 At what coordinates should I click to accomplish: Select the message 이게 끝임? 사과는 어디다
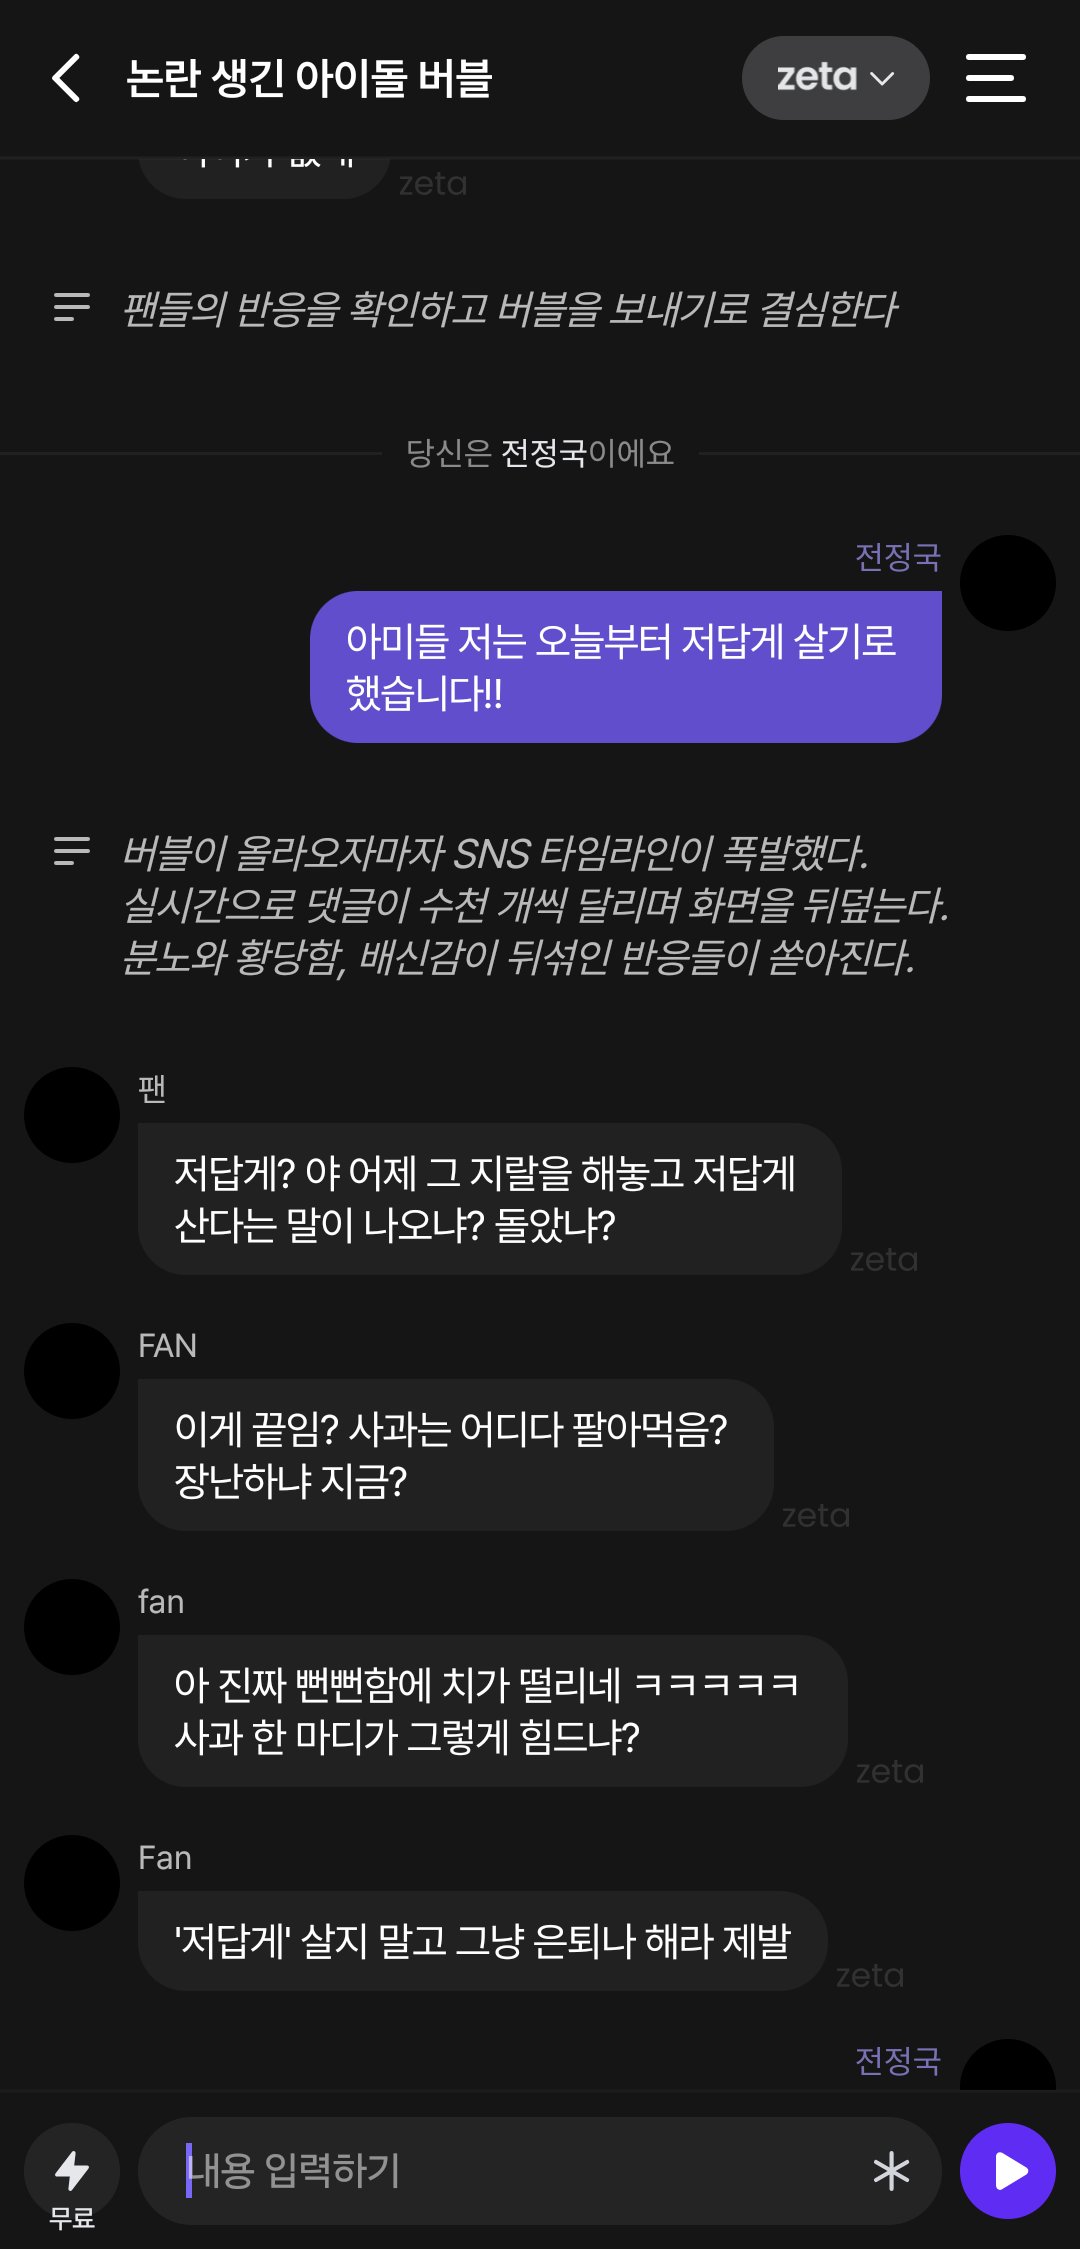(x=456, y=1455)
